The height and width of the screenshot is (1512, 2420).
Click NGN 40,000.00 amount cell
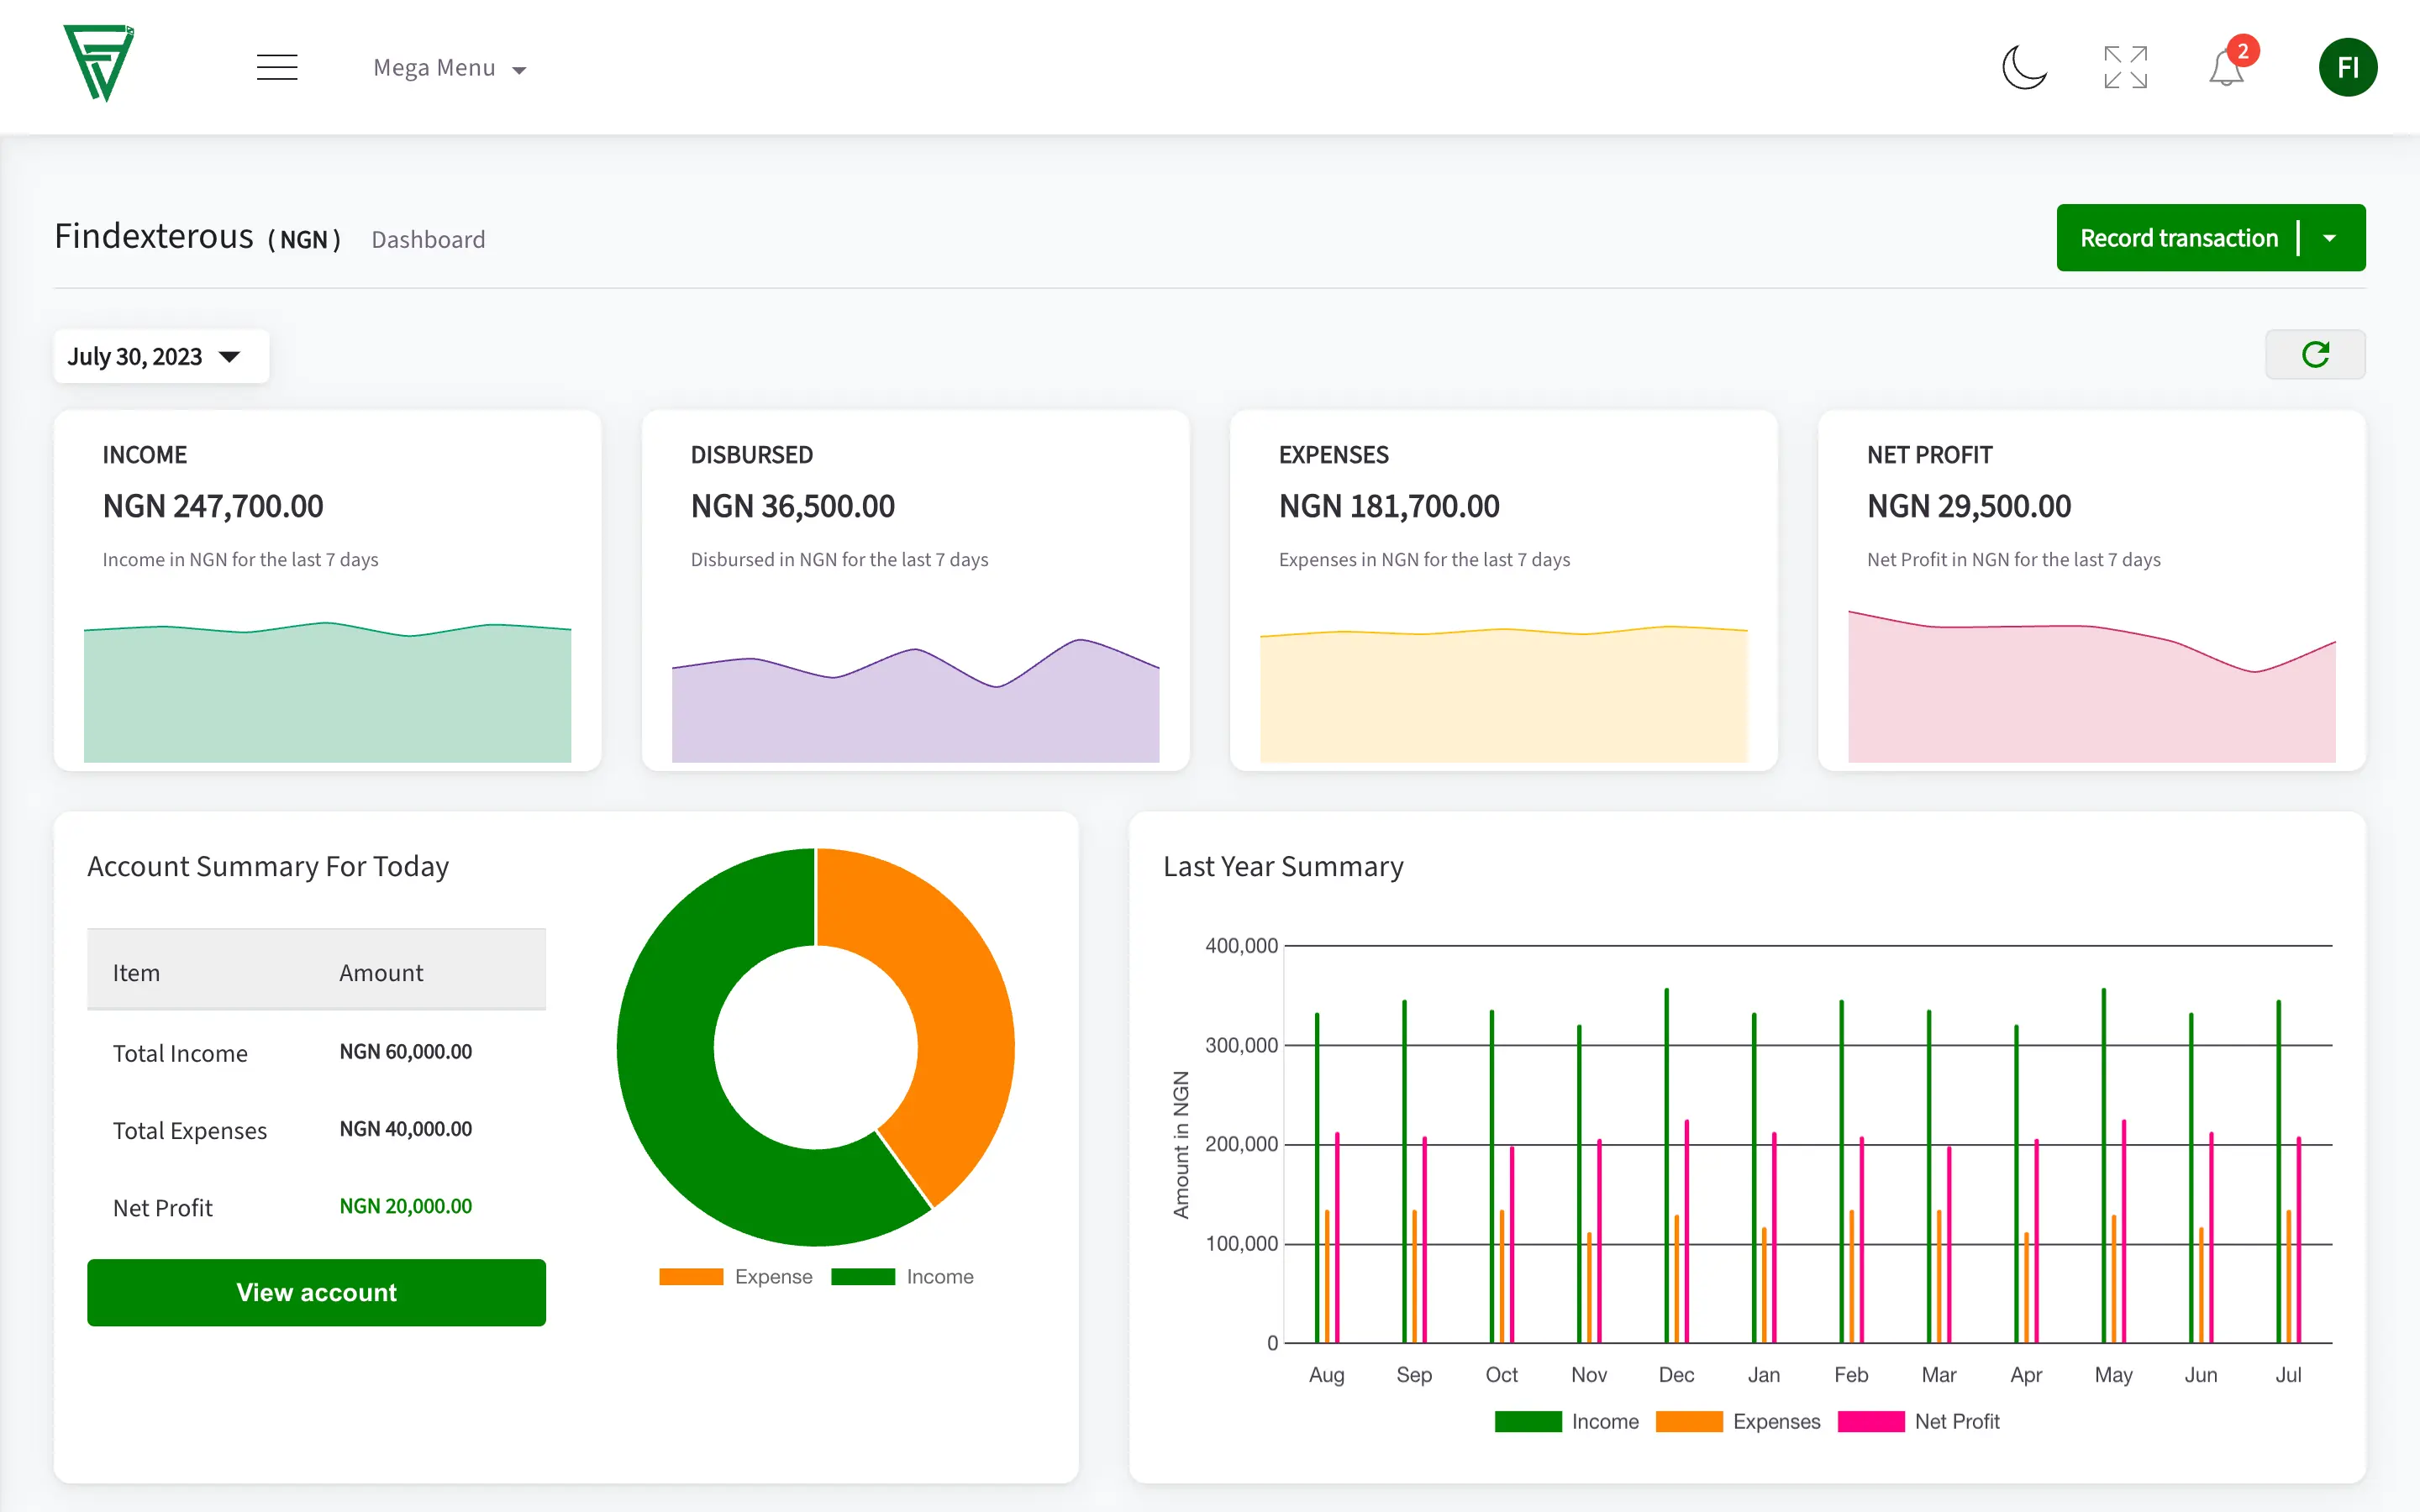coord(405,1129)
